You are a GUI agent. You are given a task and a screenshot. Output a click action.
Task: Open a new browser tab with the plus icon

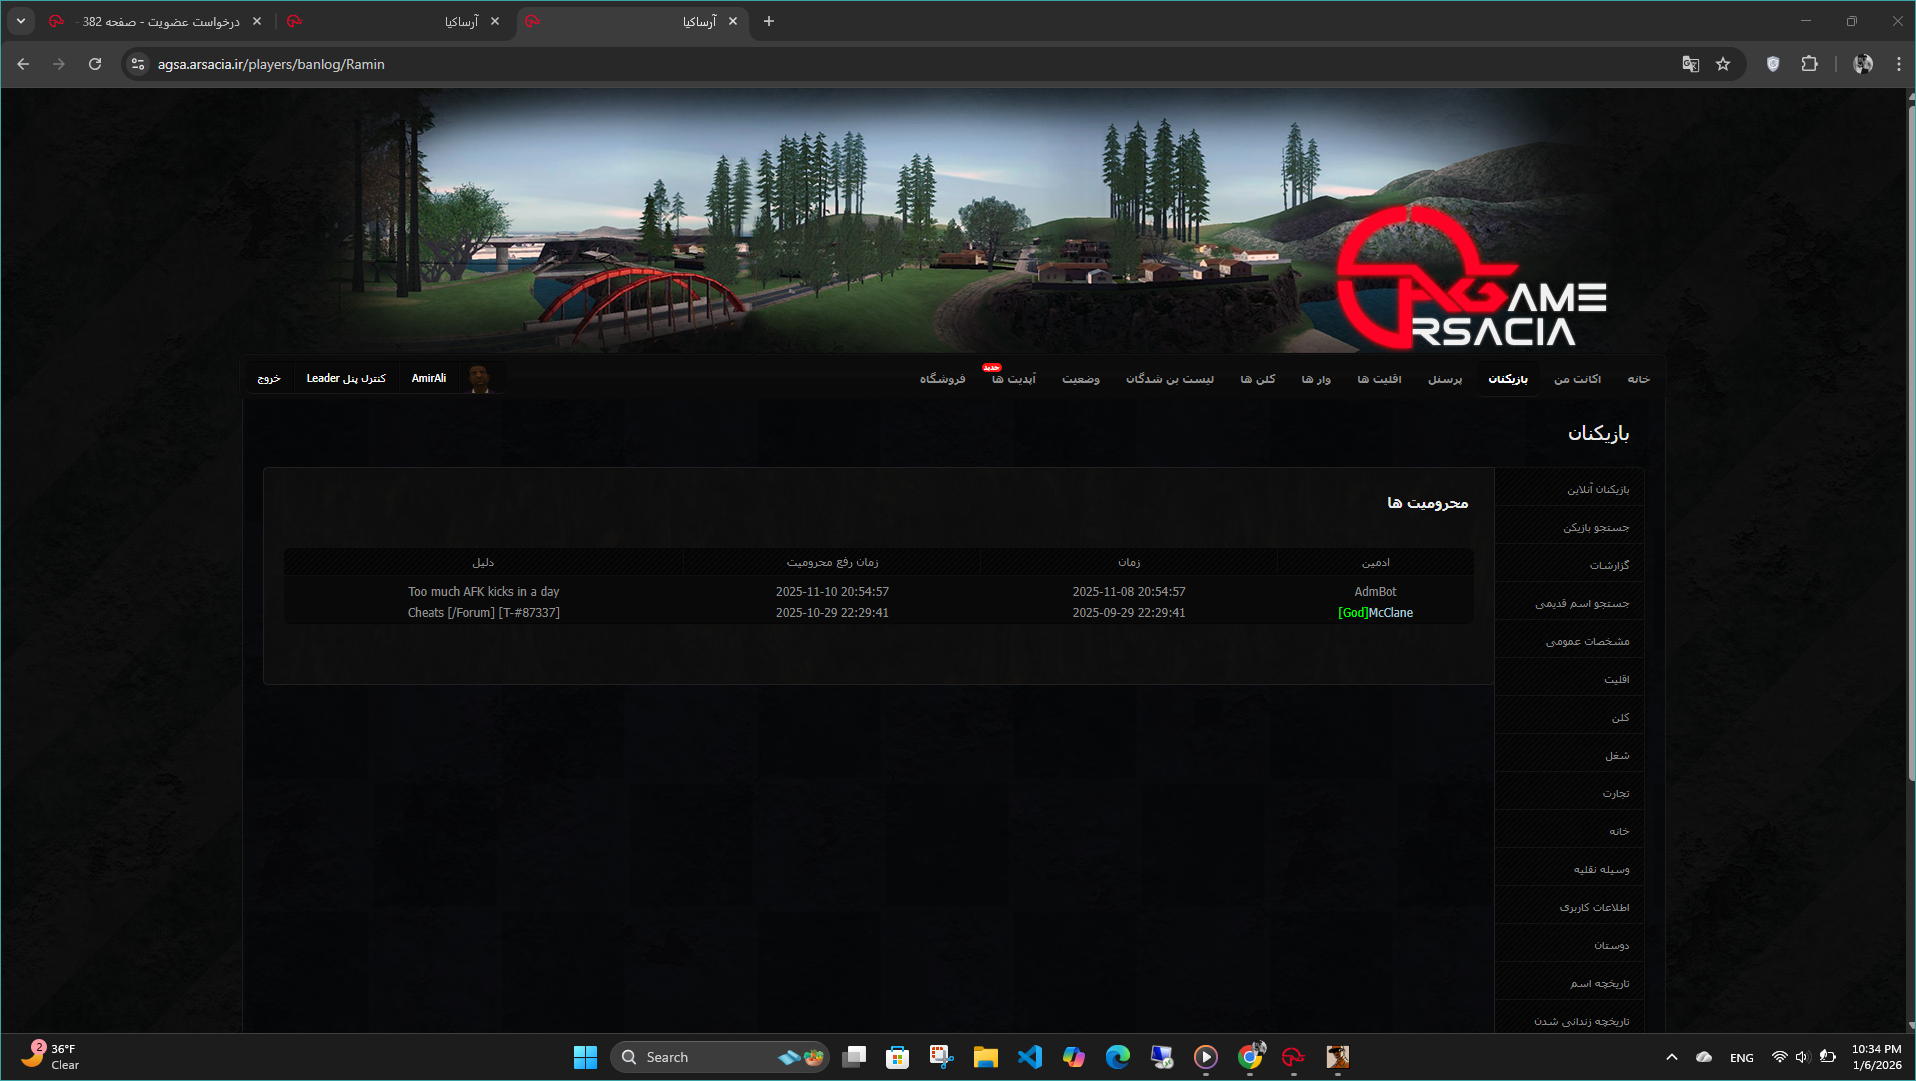768,21
